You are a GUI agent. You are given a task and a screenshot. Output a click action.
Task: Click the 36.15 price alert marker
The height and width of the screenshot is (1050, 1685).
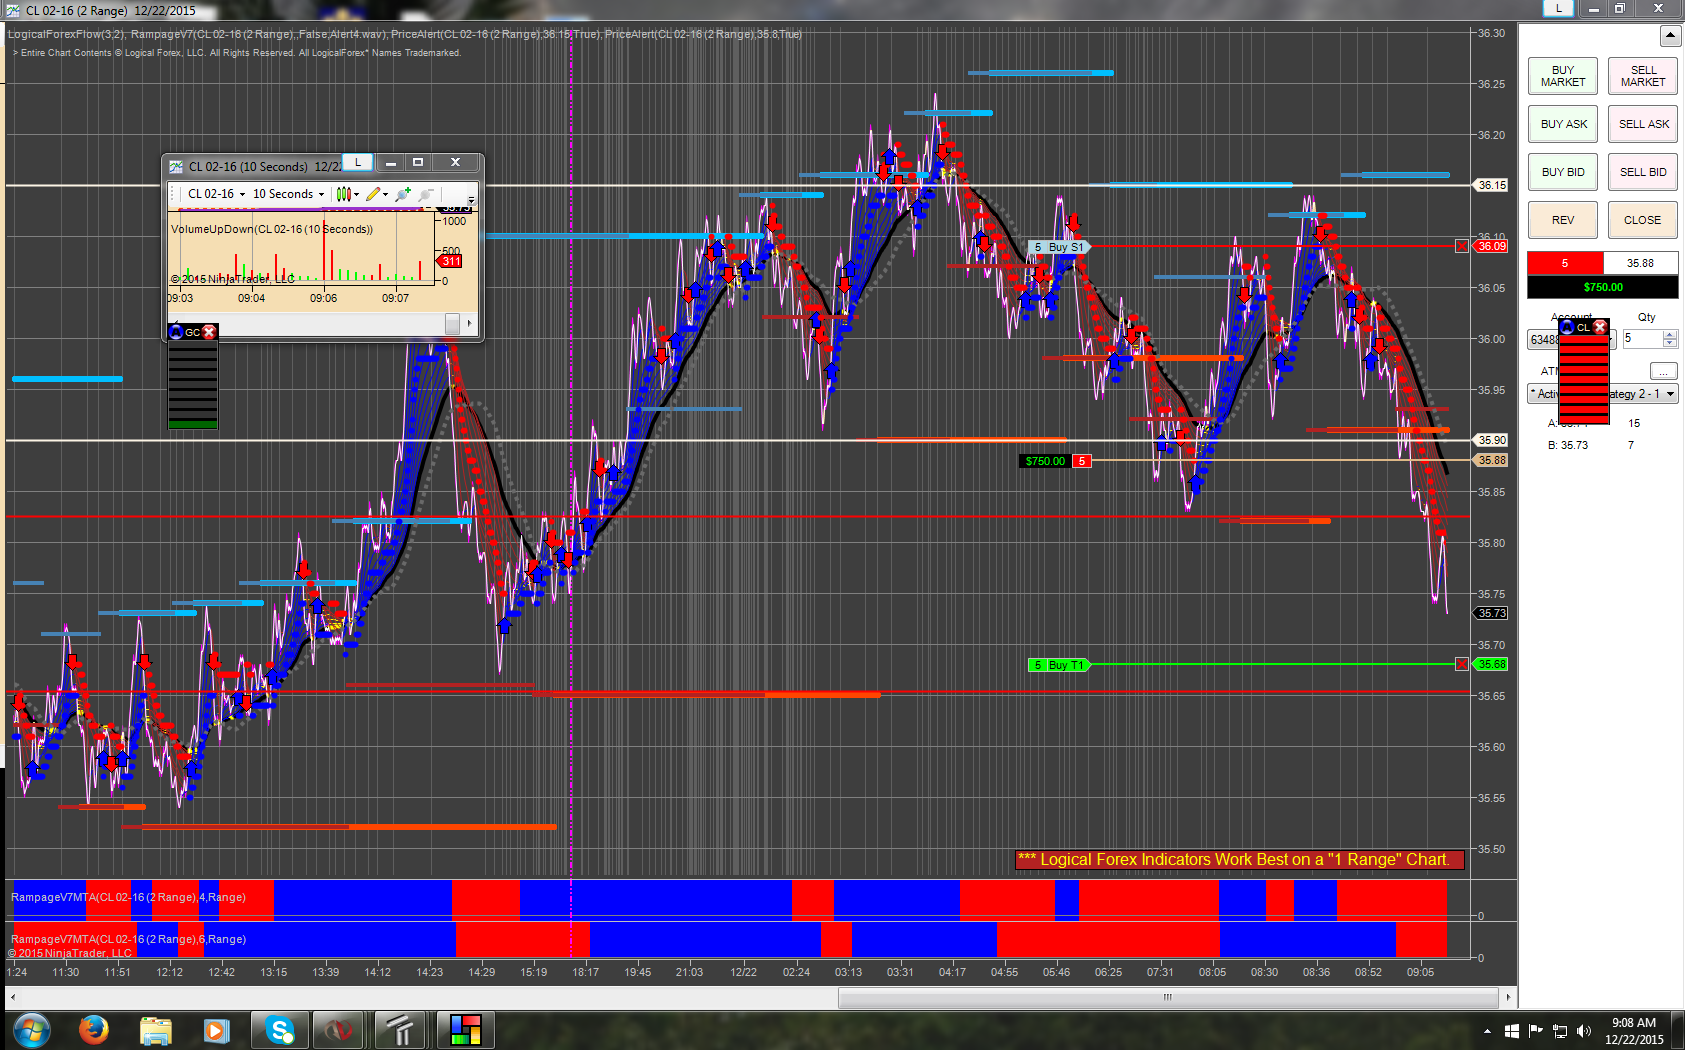click(1491, 185)
